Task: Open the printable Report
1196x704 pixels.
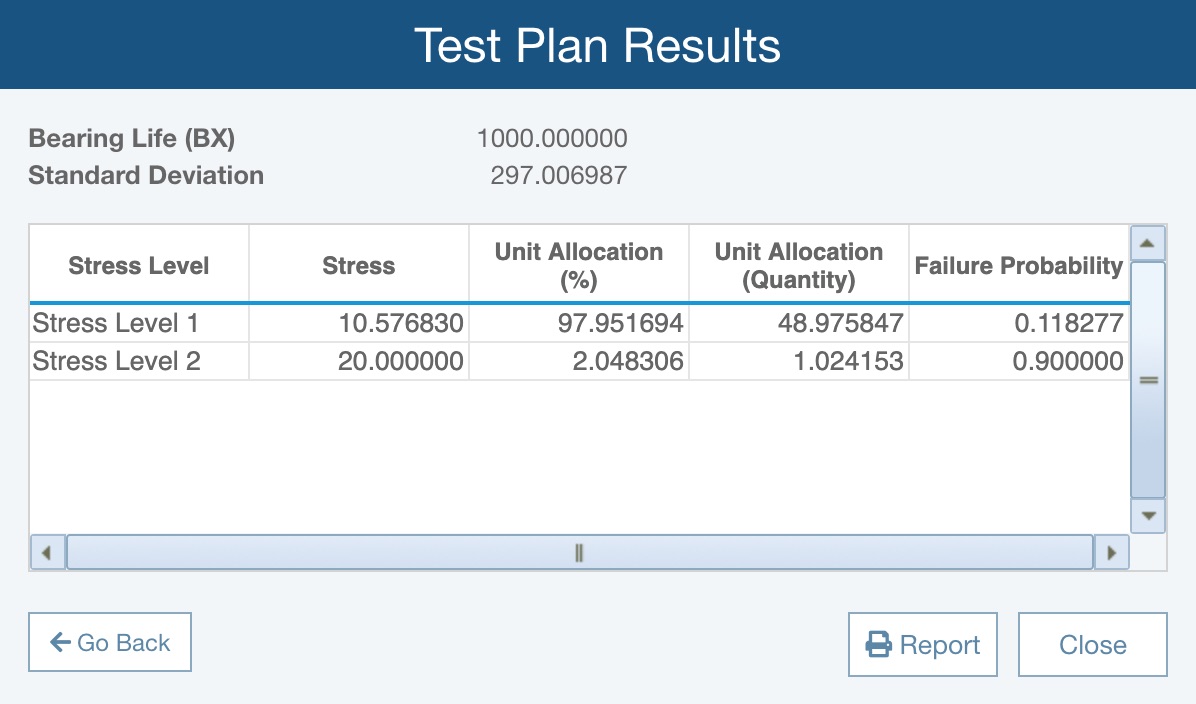Action: [x=922, y=645]
